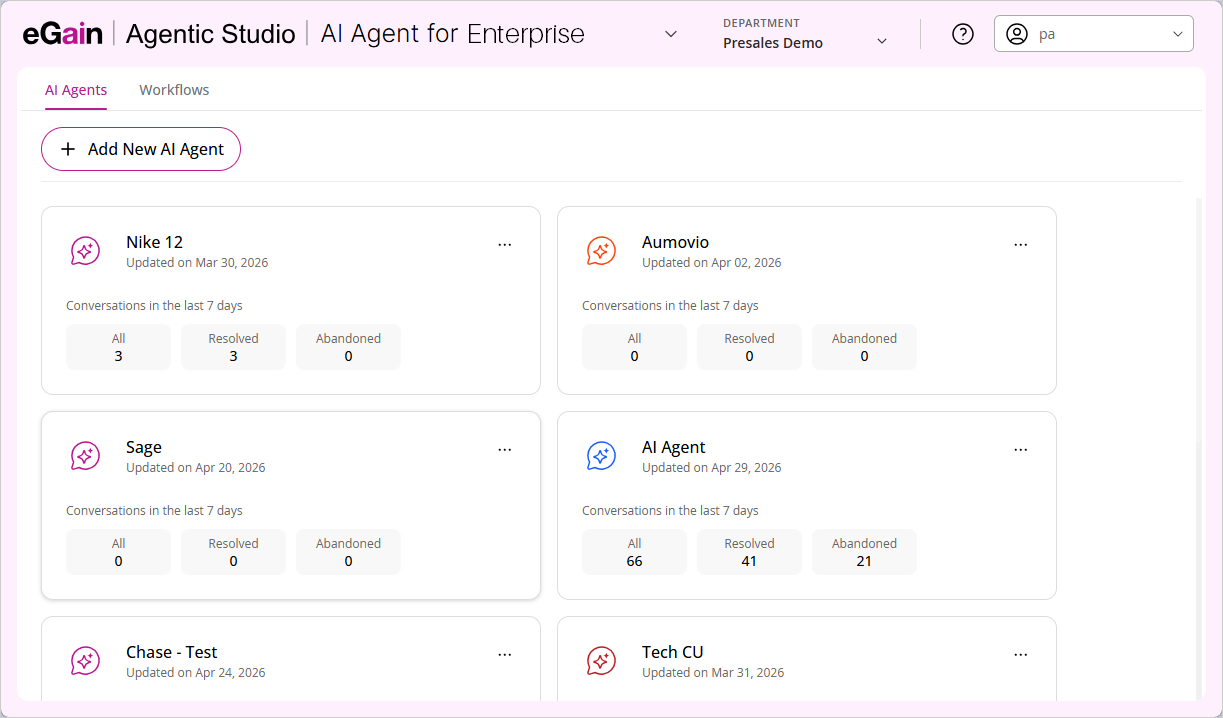
Task: Open the Tech CU more options menu
Action: tap(1021, 654)
